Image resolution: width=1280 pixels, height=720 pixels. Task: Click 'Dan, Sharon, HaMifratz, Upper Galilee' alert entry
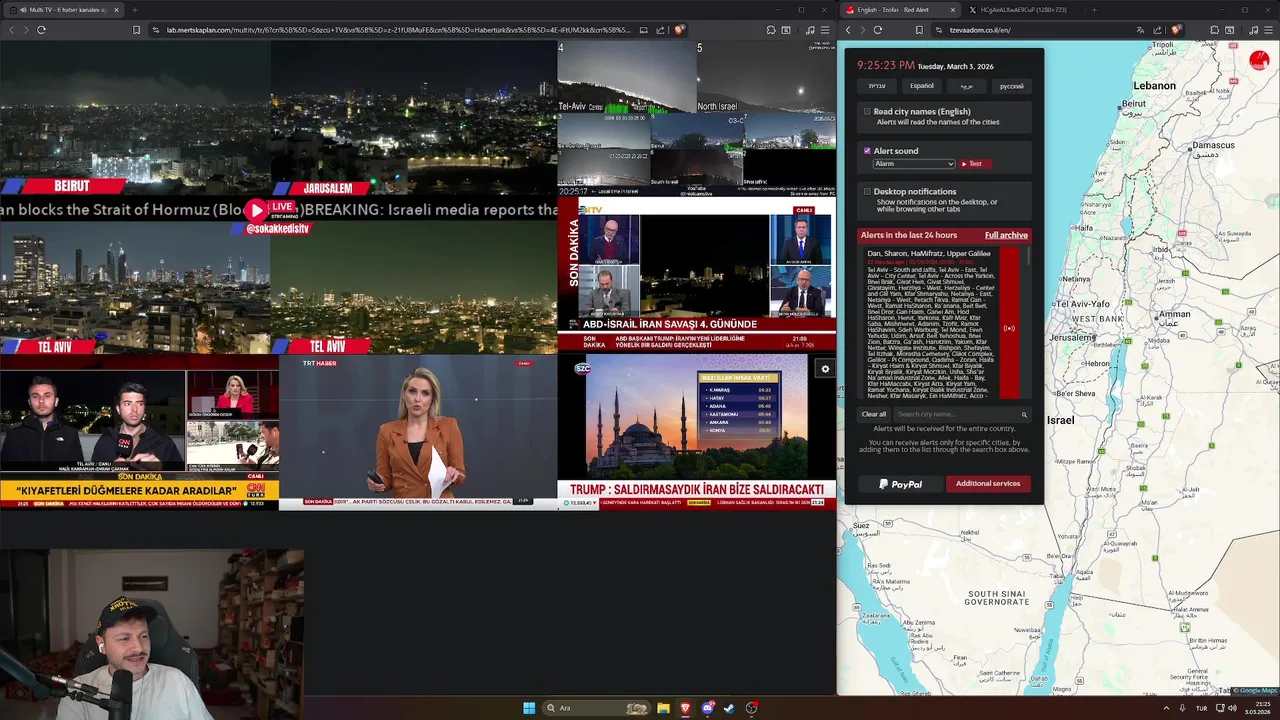[929, 254]
